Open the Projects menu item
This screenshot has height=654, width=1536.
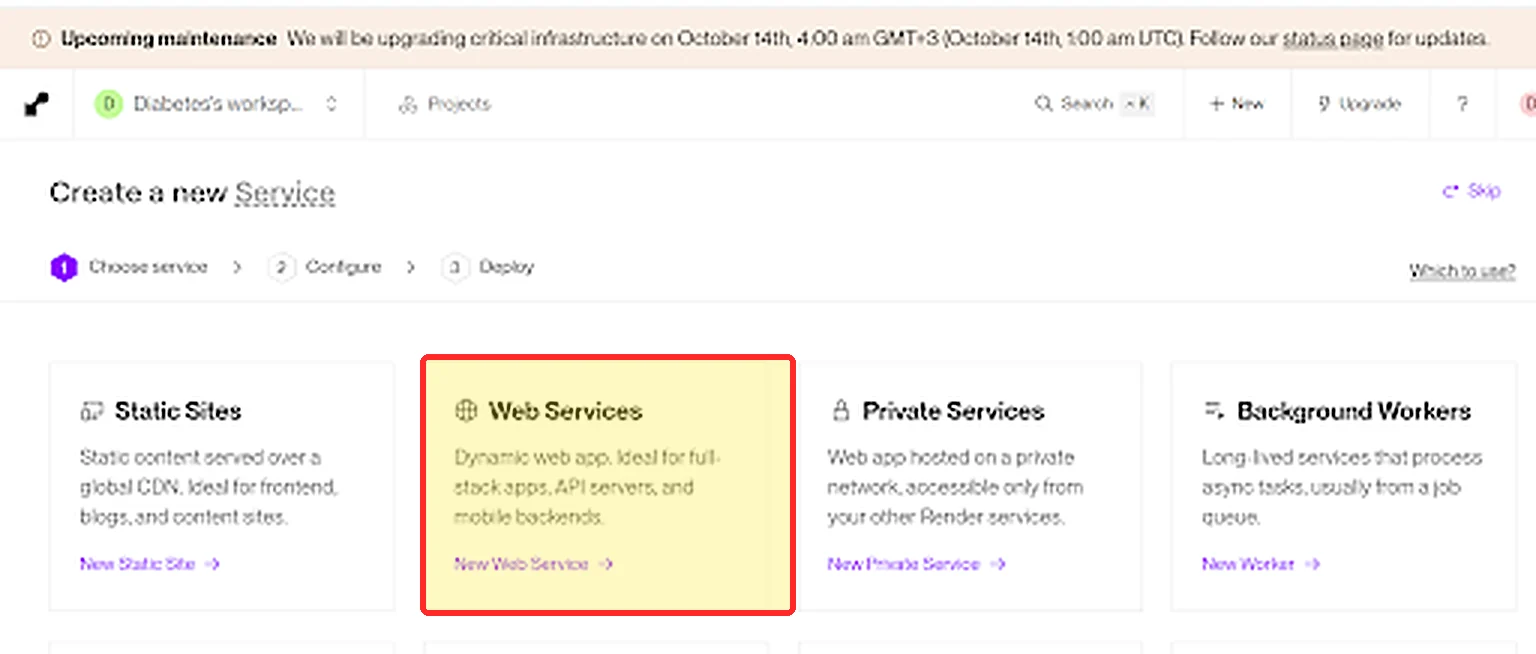pos(445,104)
